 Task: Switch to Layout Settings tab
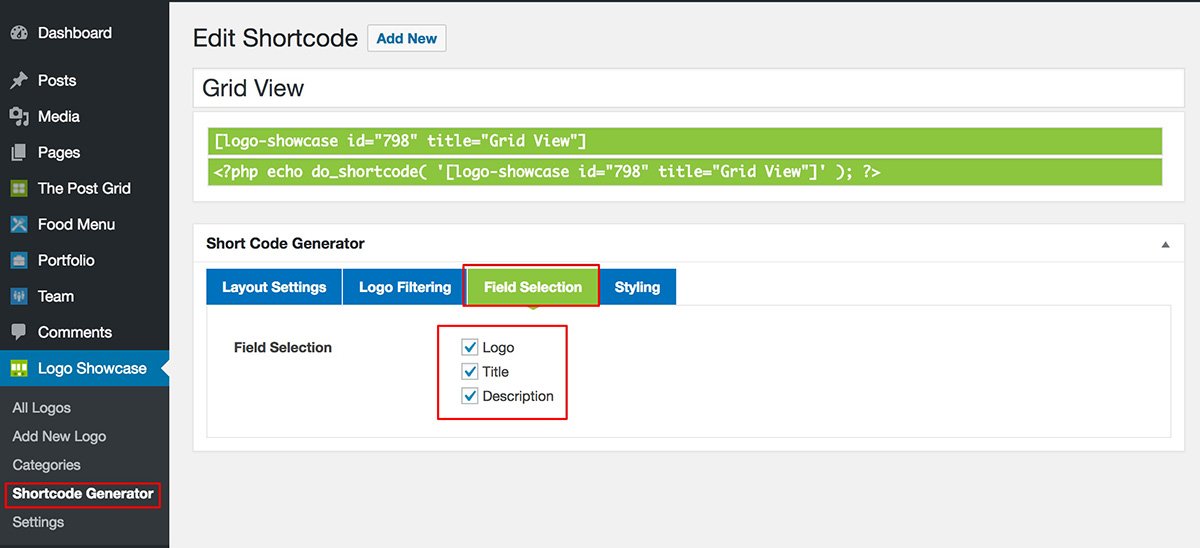click(274, 287)
